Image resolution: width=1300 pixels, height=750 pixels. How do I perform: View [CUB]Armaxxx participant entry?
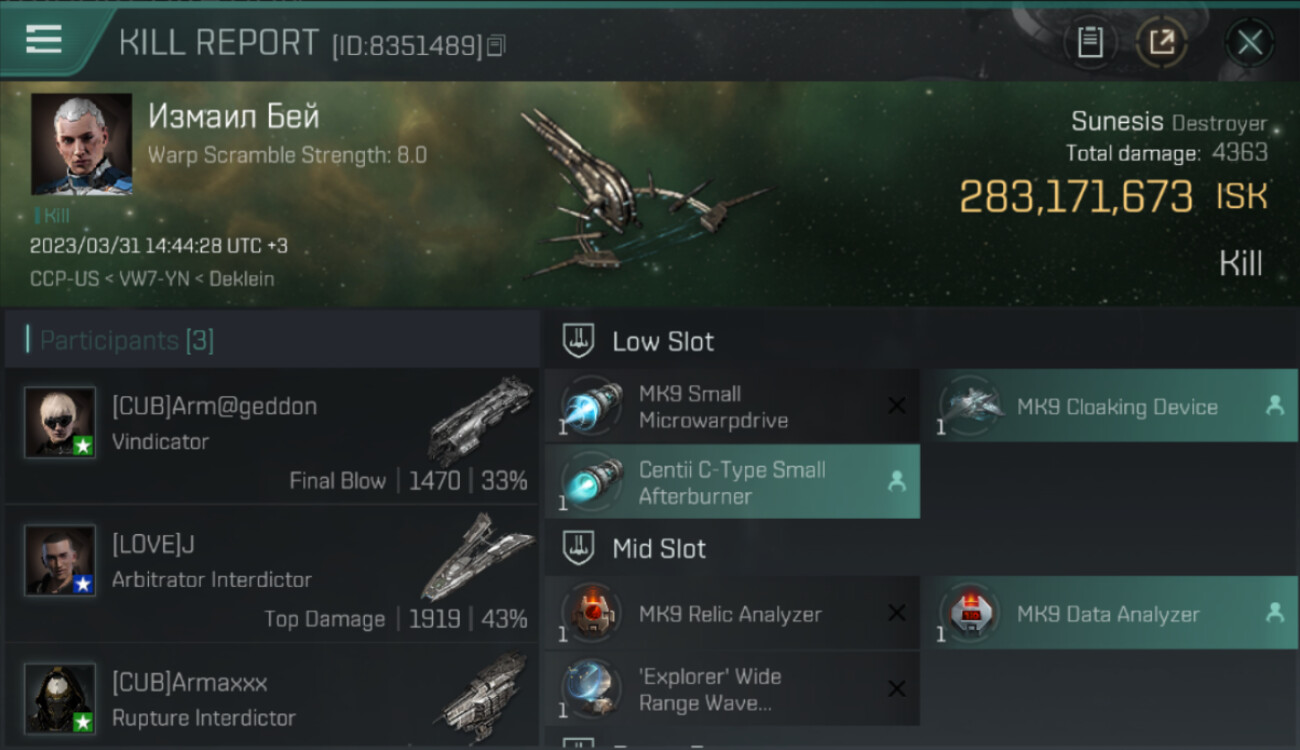point(272,697)
